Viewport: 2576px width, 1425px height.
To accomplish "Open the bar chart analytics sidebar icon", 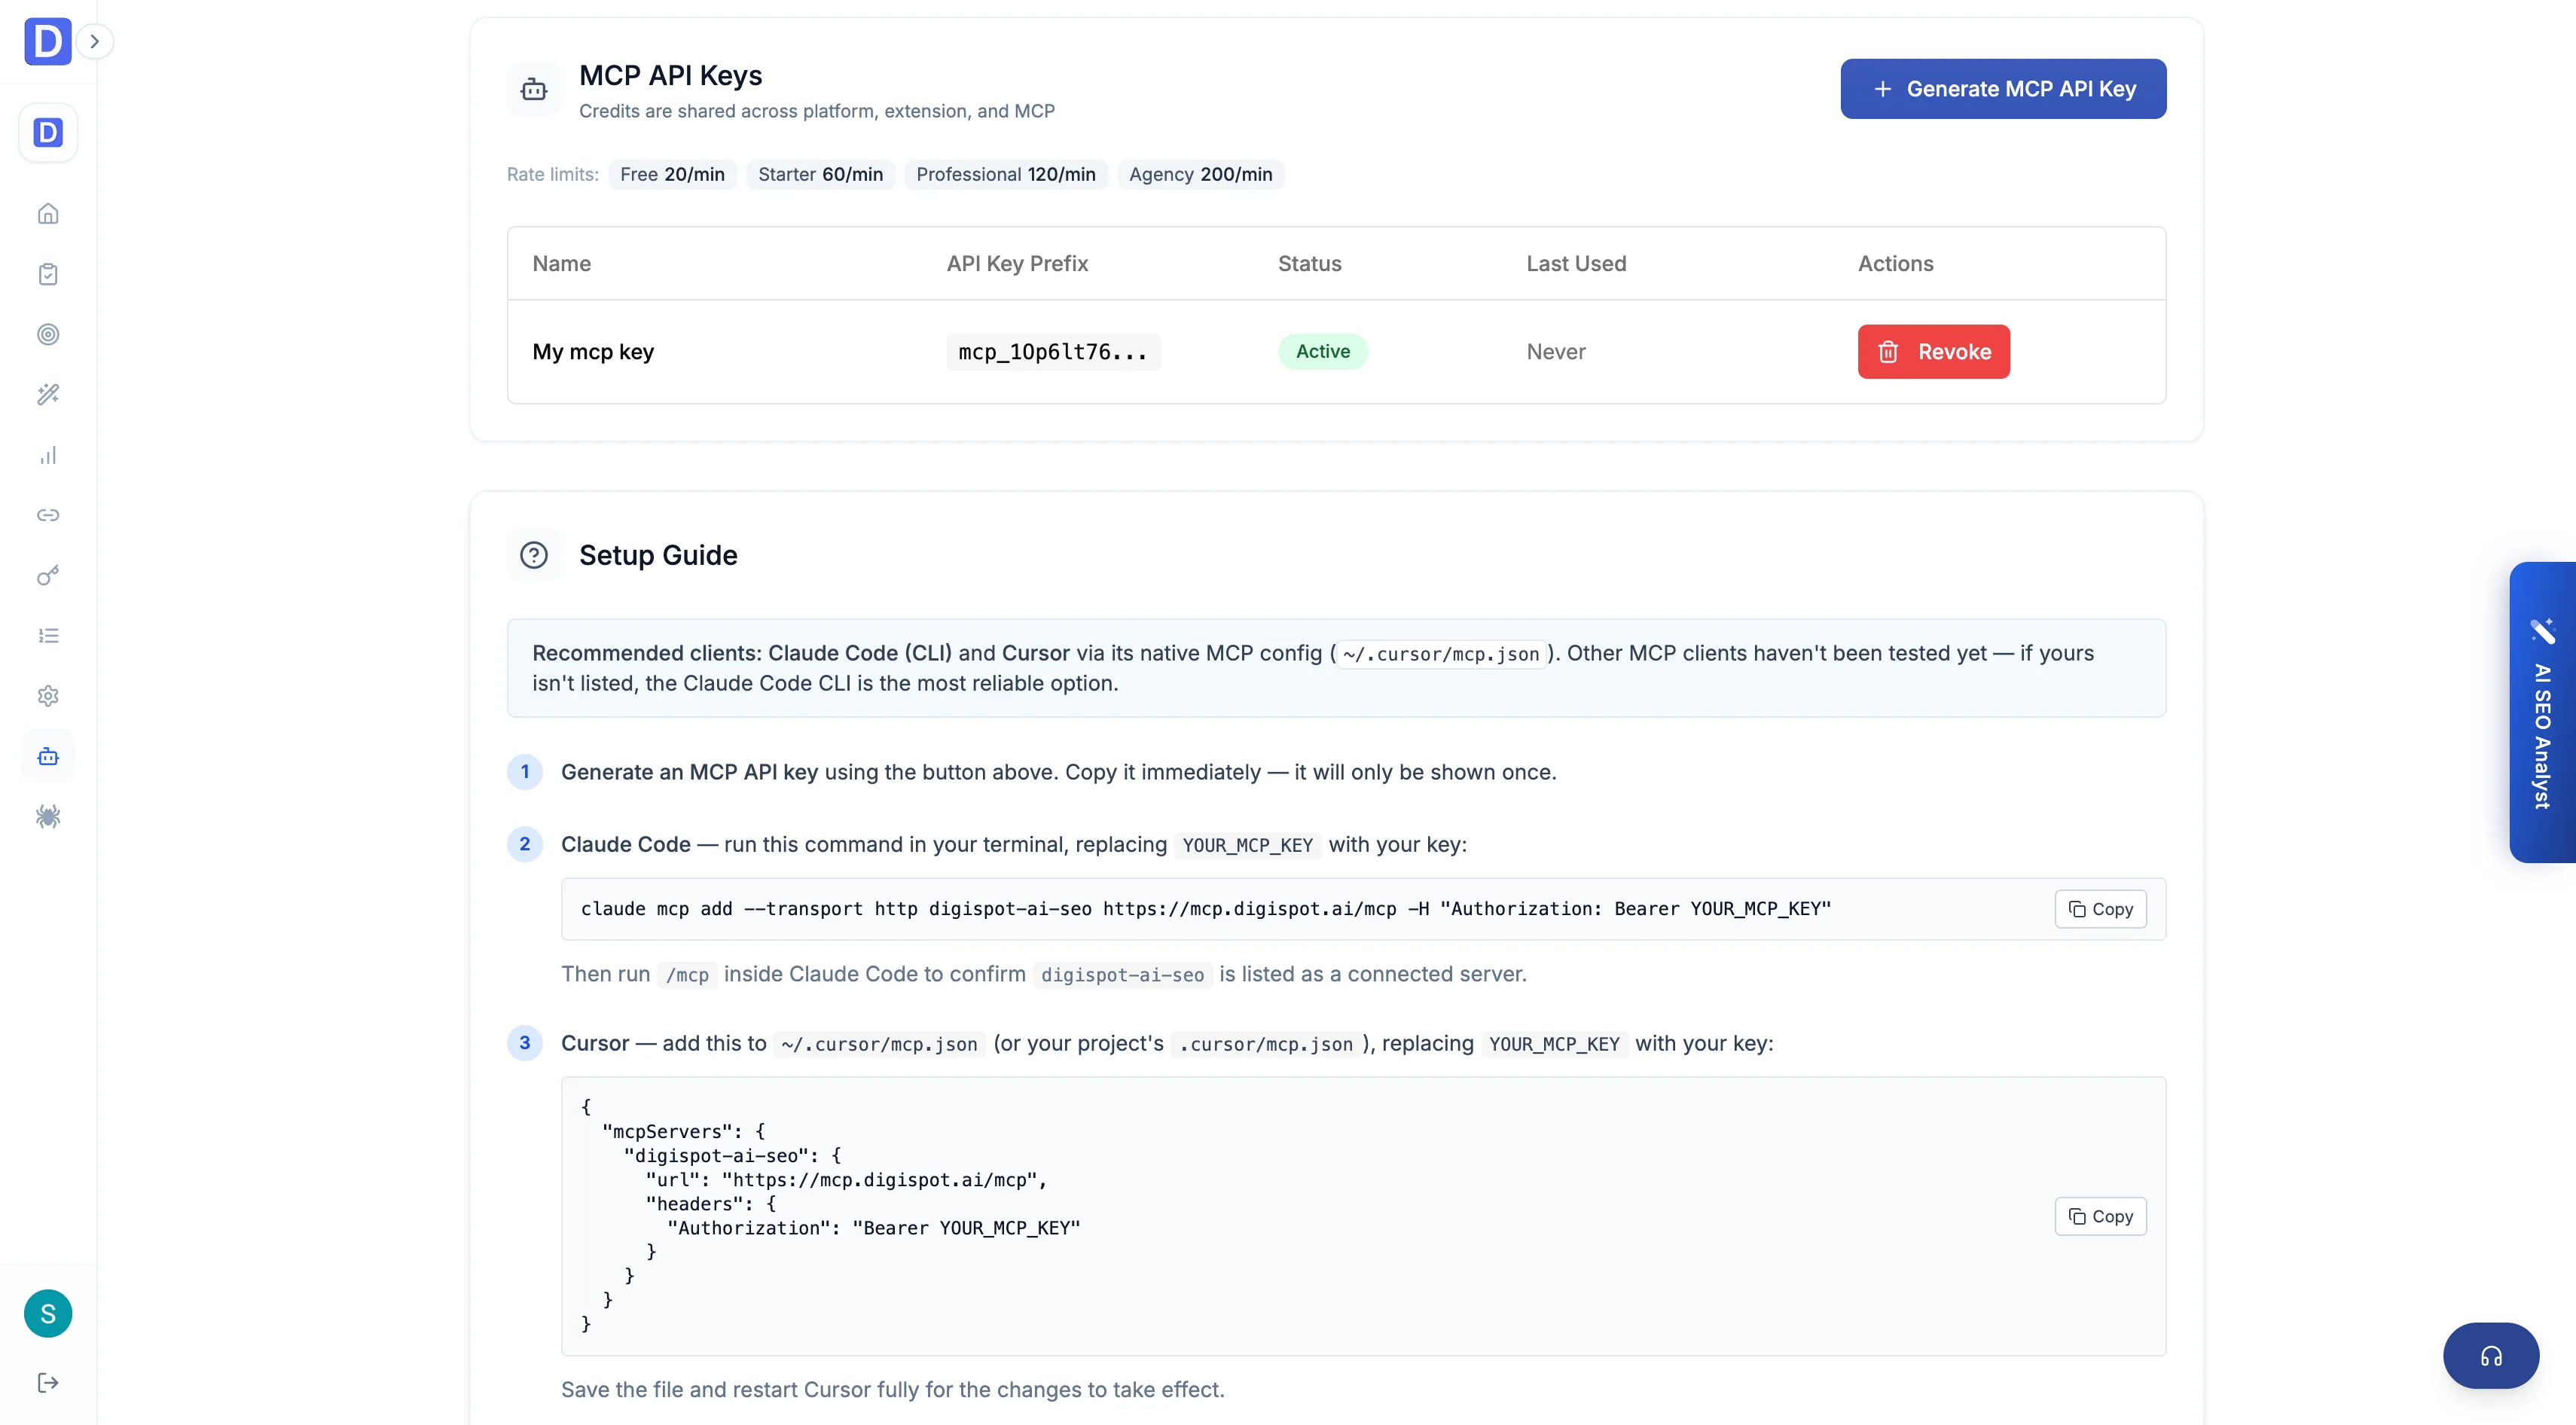I will click(48, 455).
